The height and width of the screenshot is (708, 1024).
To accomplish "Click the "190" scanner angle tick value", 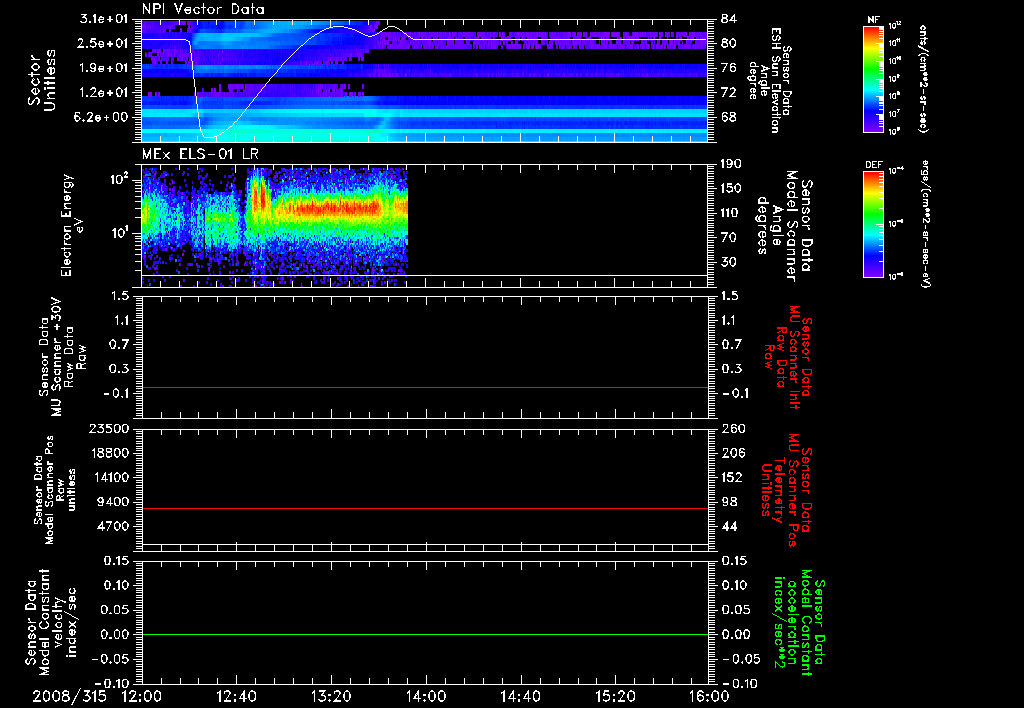I will click(x=733, y=164).
